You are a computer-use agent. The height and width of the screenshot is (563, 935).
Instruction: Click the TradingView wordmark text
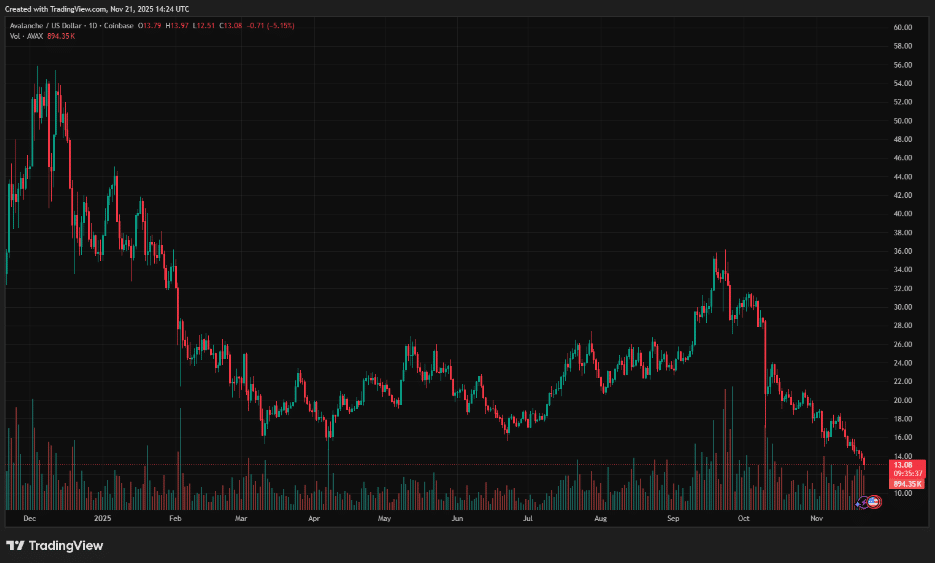(65, 545)
